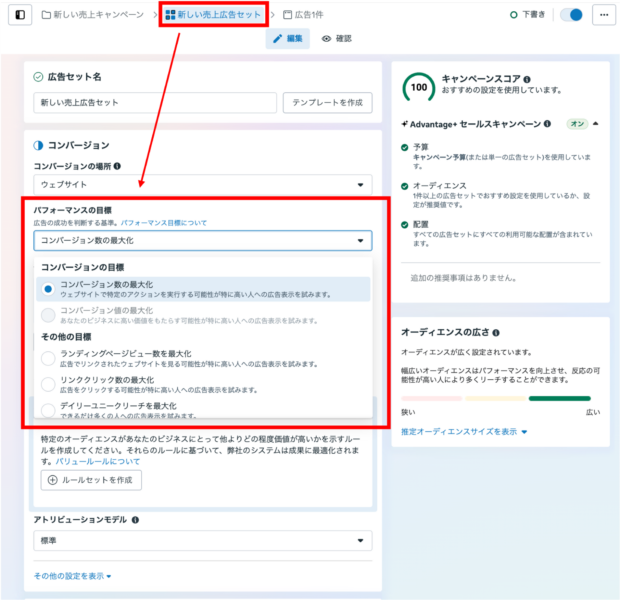Viewport: 620px width, 600px height.
Task: Switch to the 確認 tab
Action: coord(337,38)
